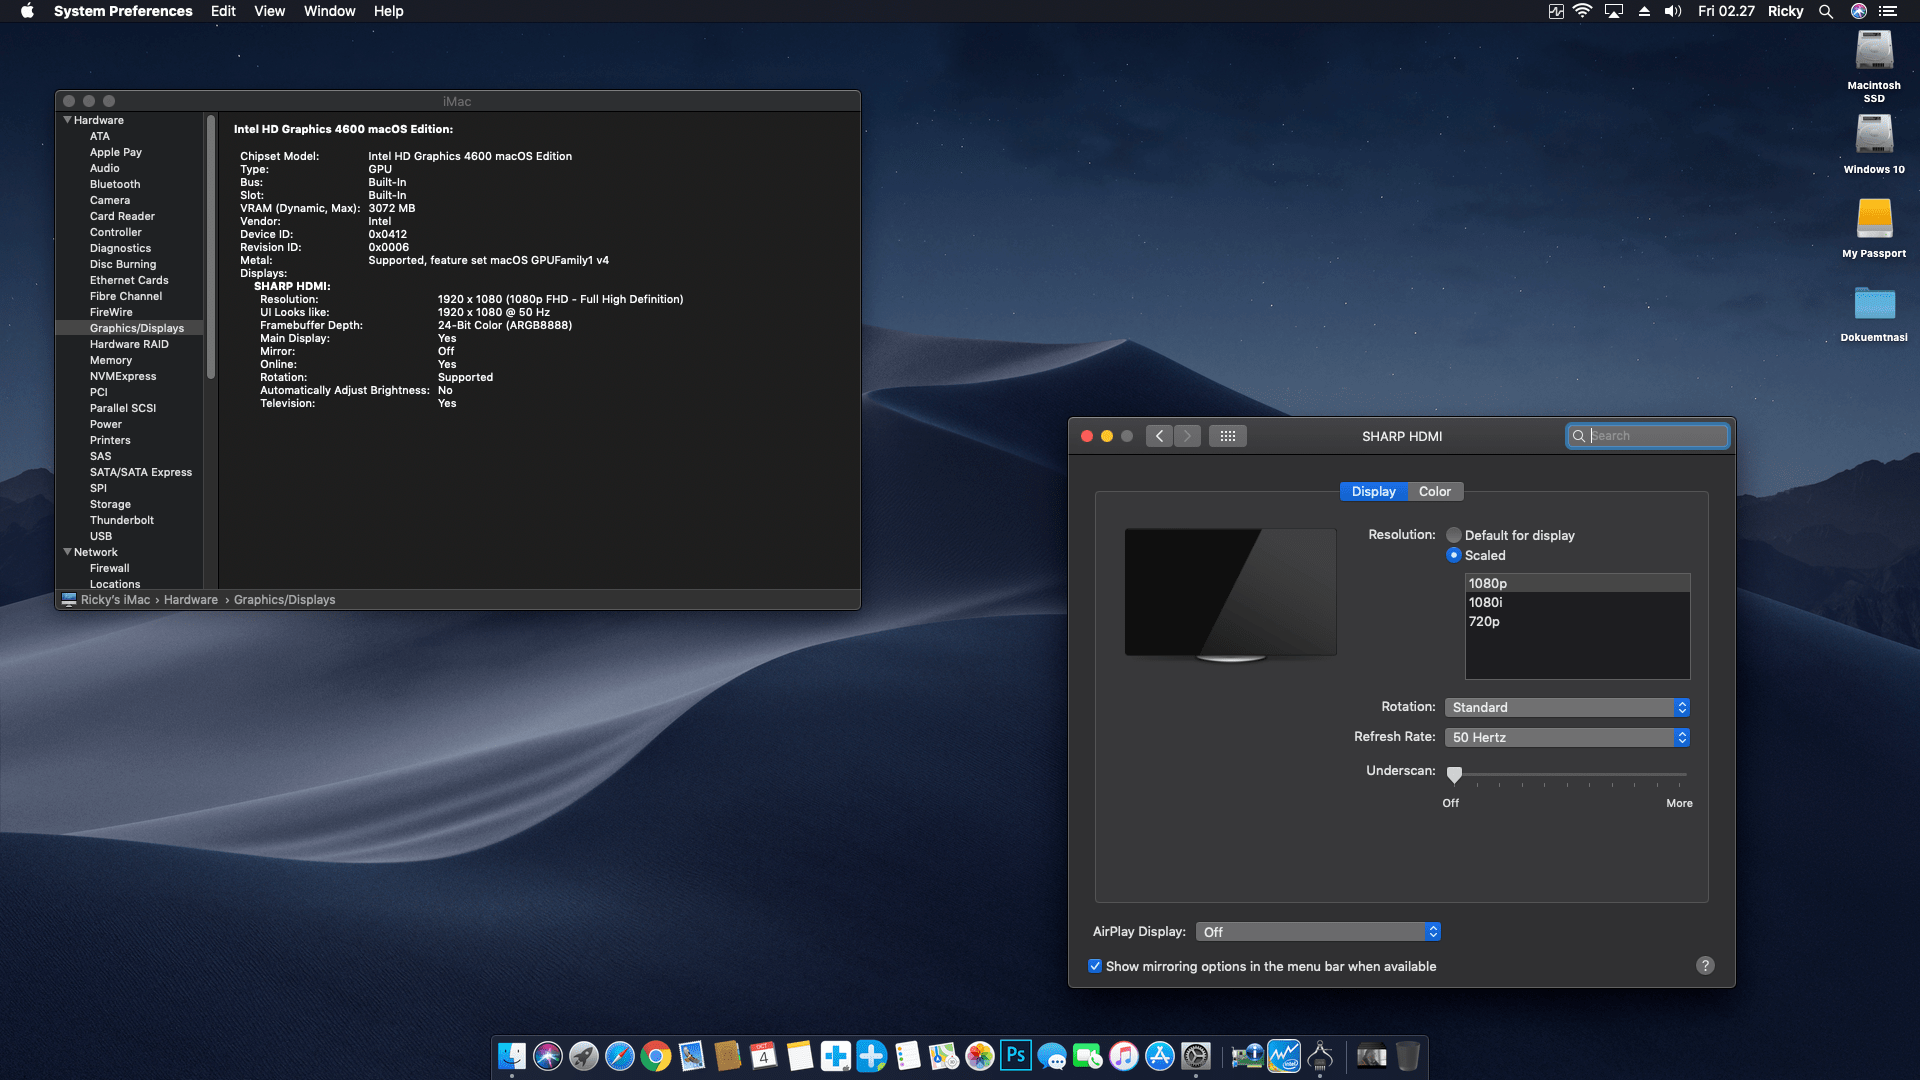Select 720p in the scaled resolution list
1920x1080 pixels.
pyautogui.click(x=1577, y=621)
